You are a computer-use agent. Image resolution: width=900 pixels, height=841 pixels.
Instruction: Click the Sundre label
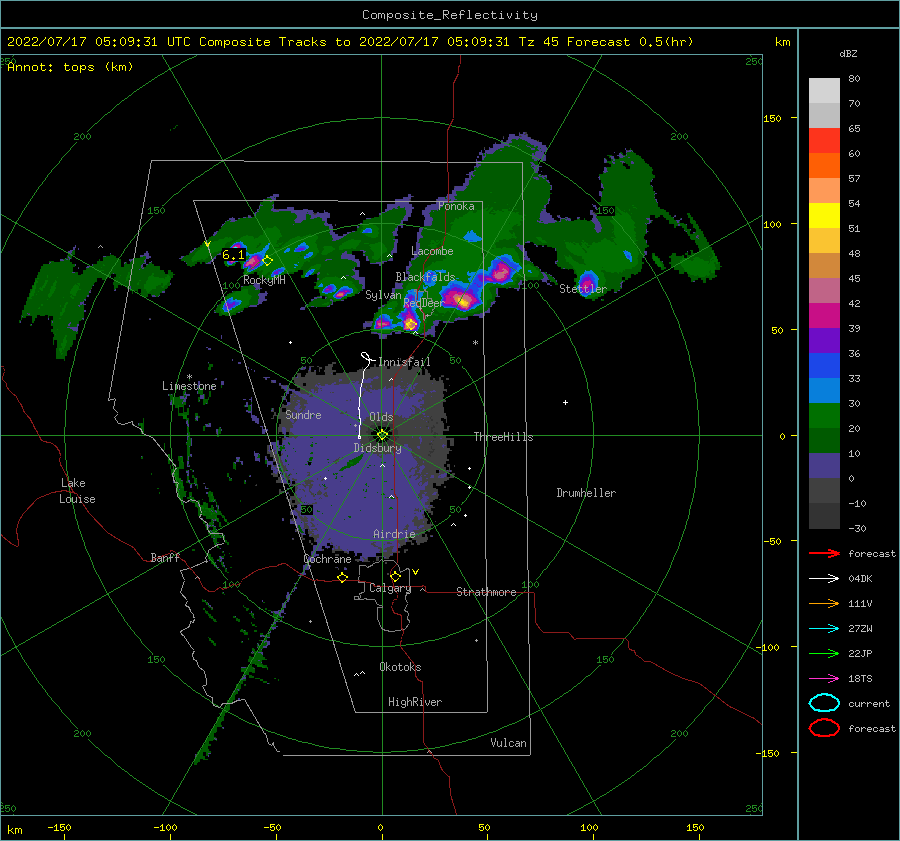coord(303,415)
